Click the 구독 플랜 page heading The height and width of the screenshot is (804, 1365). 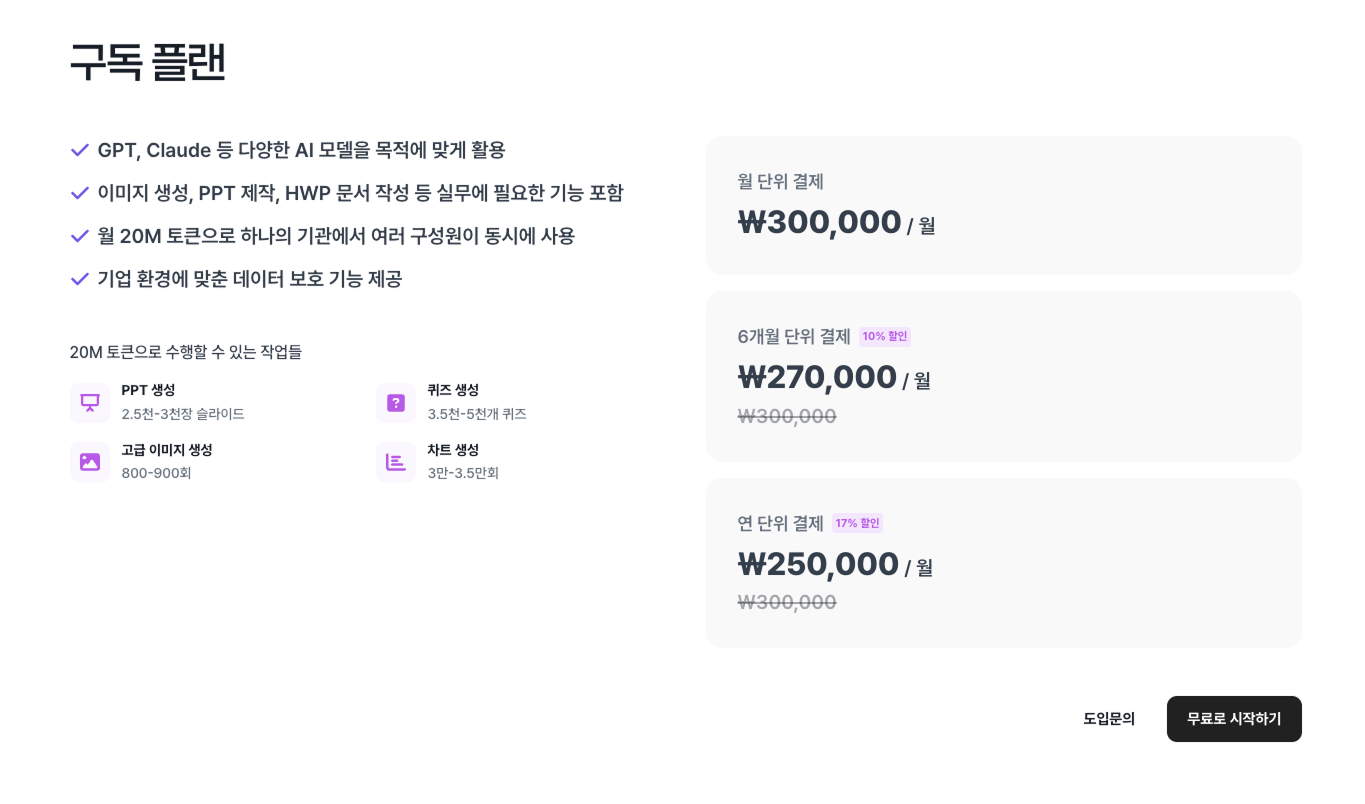coord(147,62)
